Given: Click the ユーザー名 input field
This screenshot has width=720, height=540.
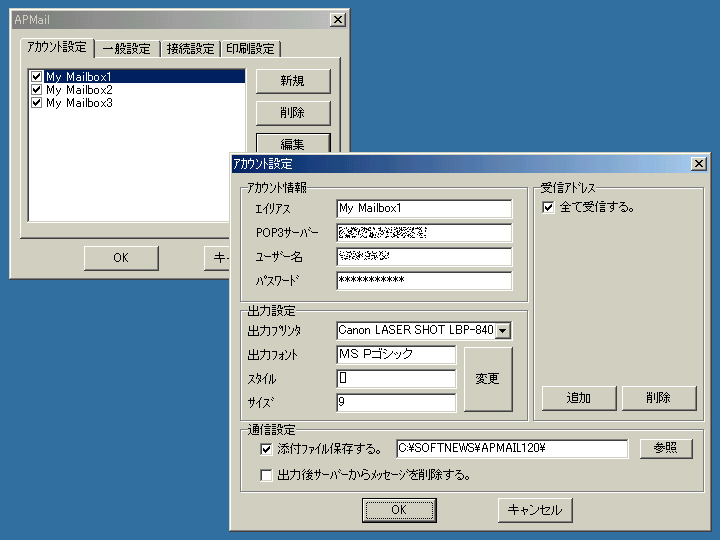Looking at the screenshot, I should [x=424, y=257].
